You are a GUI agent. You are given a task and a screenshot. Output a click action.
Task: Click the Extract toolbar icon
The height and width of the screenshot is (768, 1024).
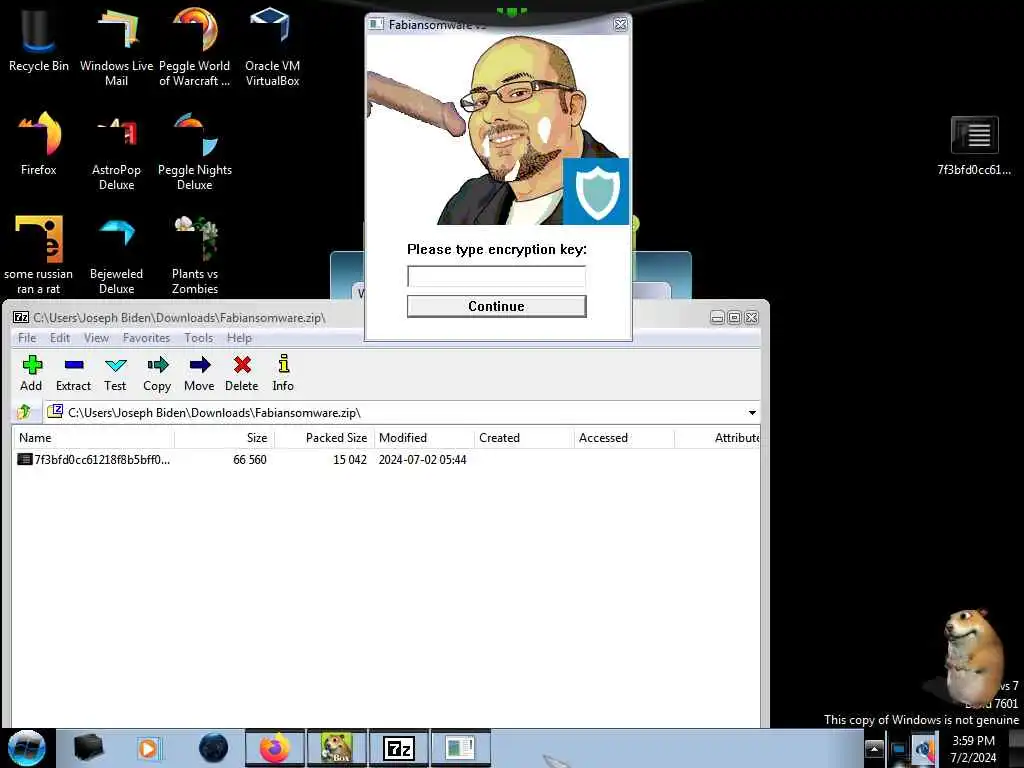click(73, 373)
